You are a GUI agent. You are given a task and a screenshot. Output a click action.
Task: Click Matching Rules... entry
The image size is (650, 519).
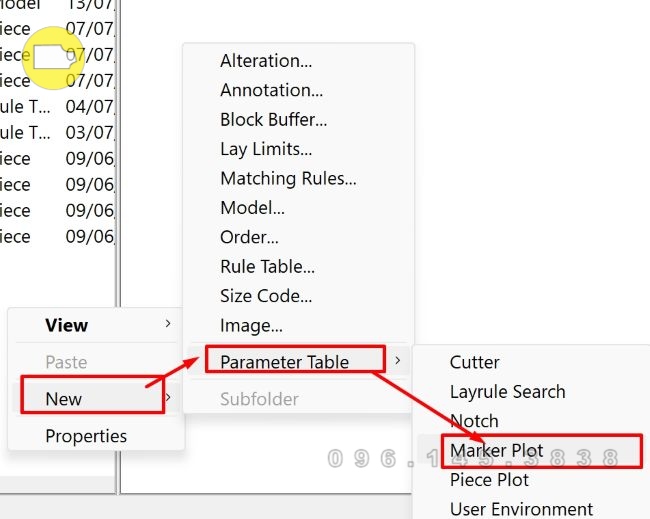pyautogui.click(x=288, y=179)
